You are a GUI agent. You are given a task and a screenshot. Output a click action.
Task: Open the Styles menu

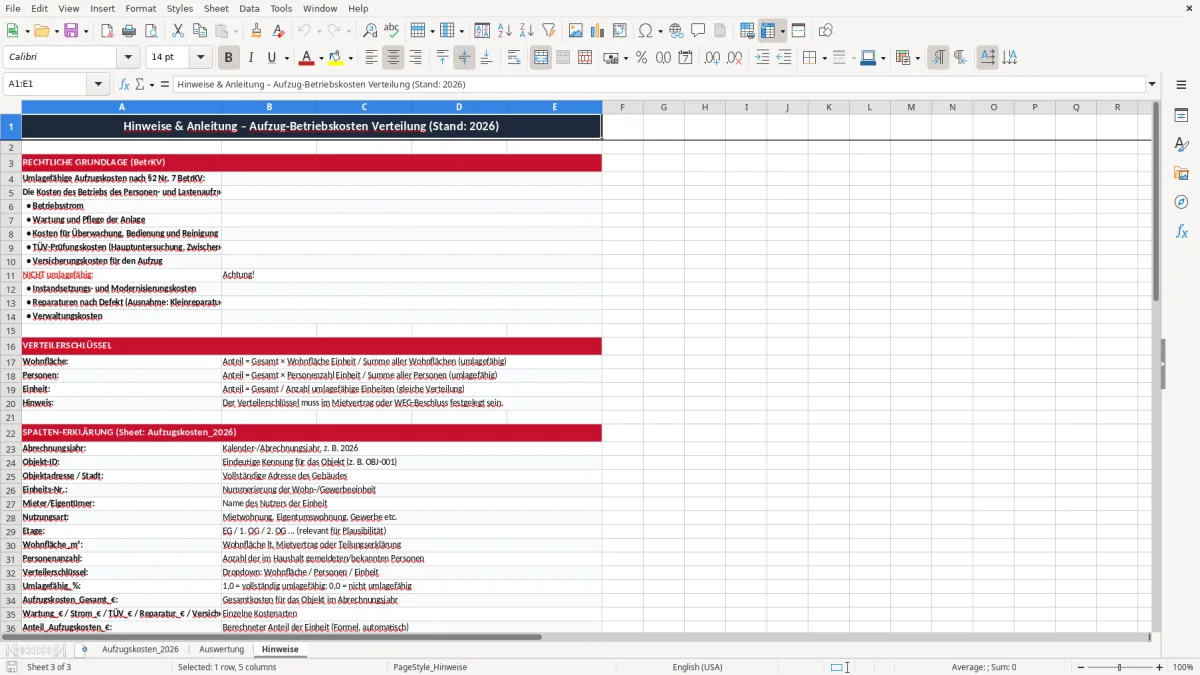(x=180, y=8)
